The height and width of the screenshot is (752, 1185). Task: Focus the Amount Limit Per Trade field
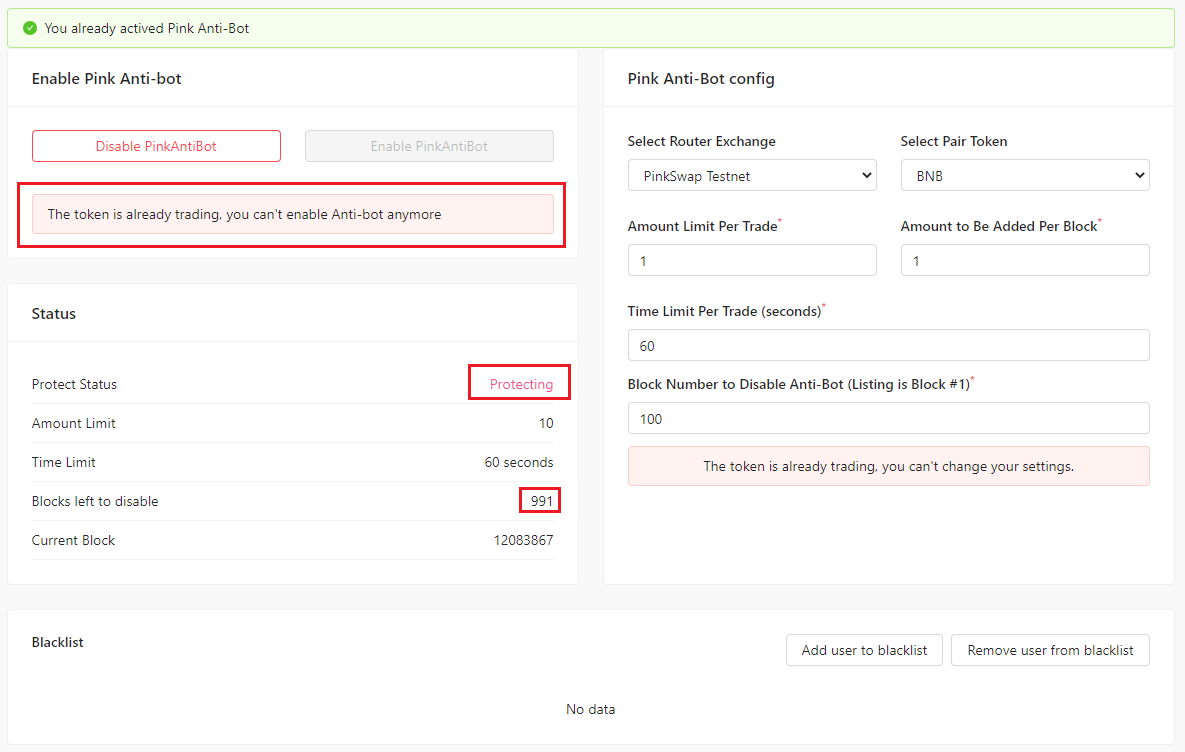coord(752,260)
